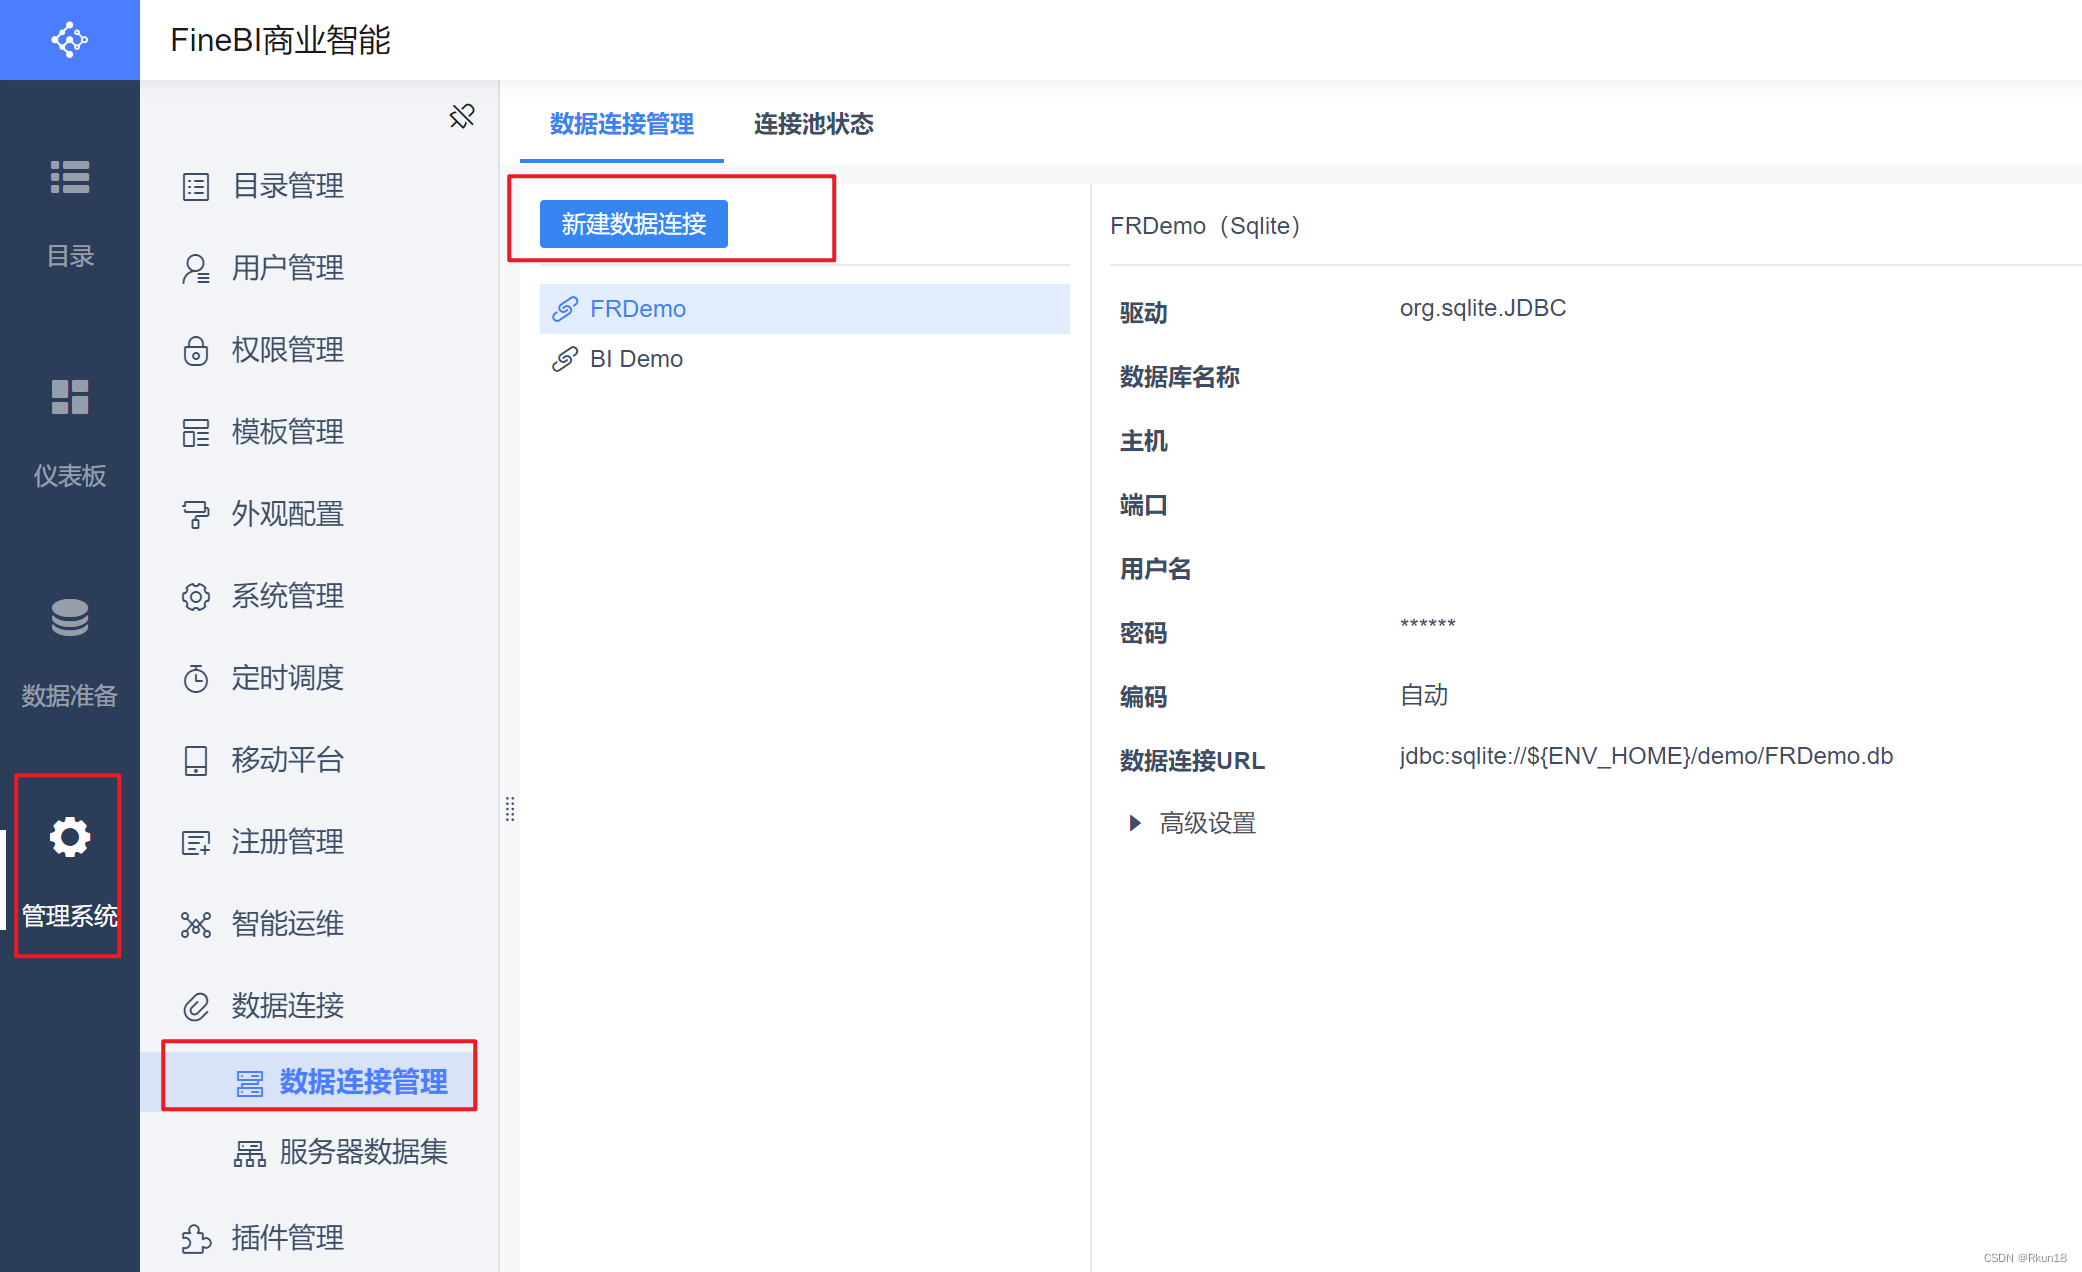Screen dimensions: 2082x1272
Task: Click the FineBI商业智能 title
Action: 281,40
